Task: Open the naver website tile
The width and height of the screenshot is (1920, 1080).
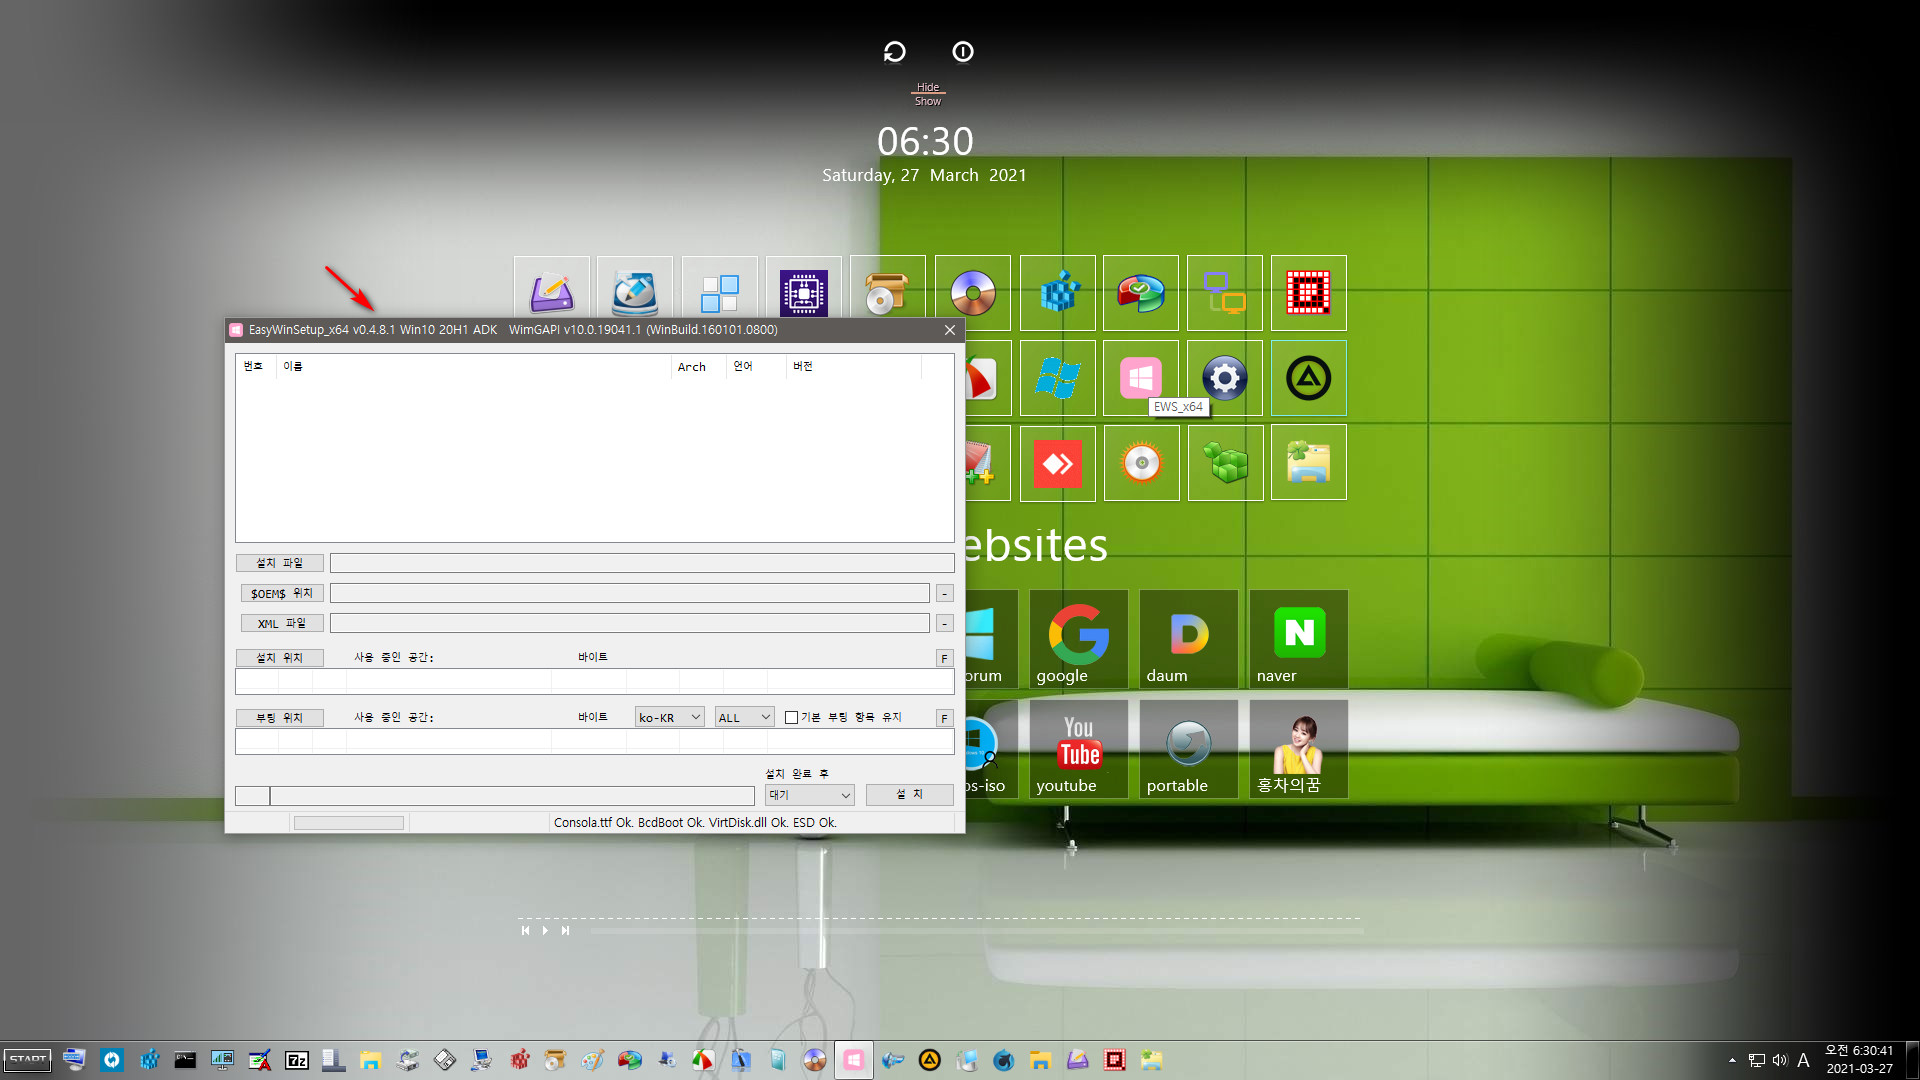Action: (x=1299, y=639)
